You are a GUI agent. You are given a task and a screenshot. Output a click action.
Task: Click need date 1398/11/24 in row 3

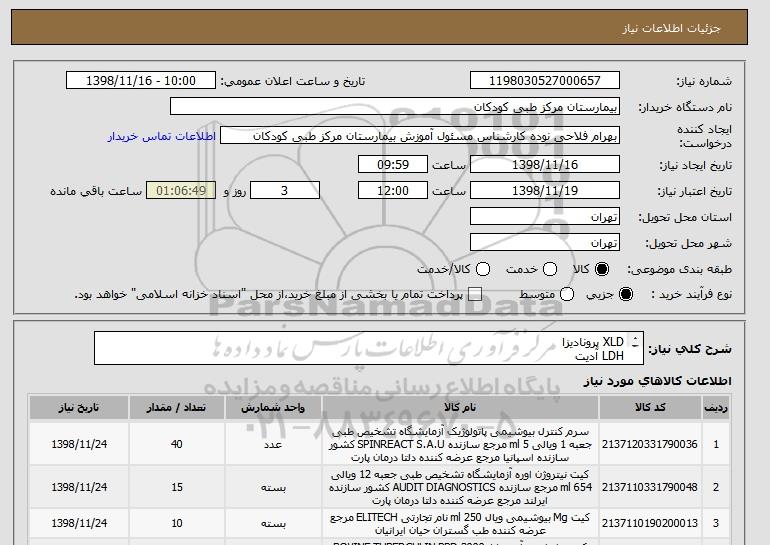pyautogui.click(x=79, y=523)
